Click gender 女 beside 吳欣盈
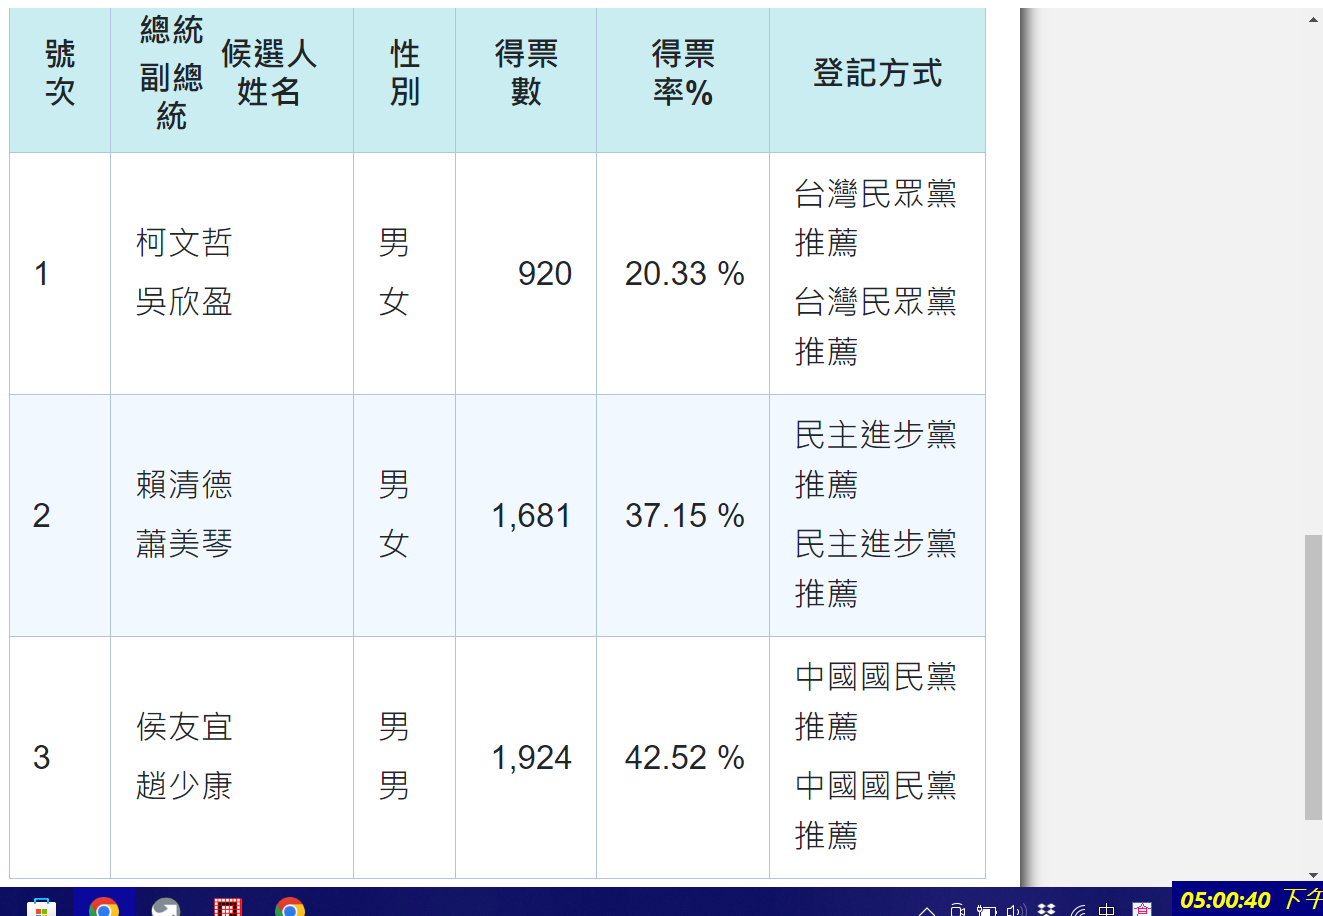This screenshot has width=1323, height=916. click(394, 302)
